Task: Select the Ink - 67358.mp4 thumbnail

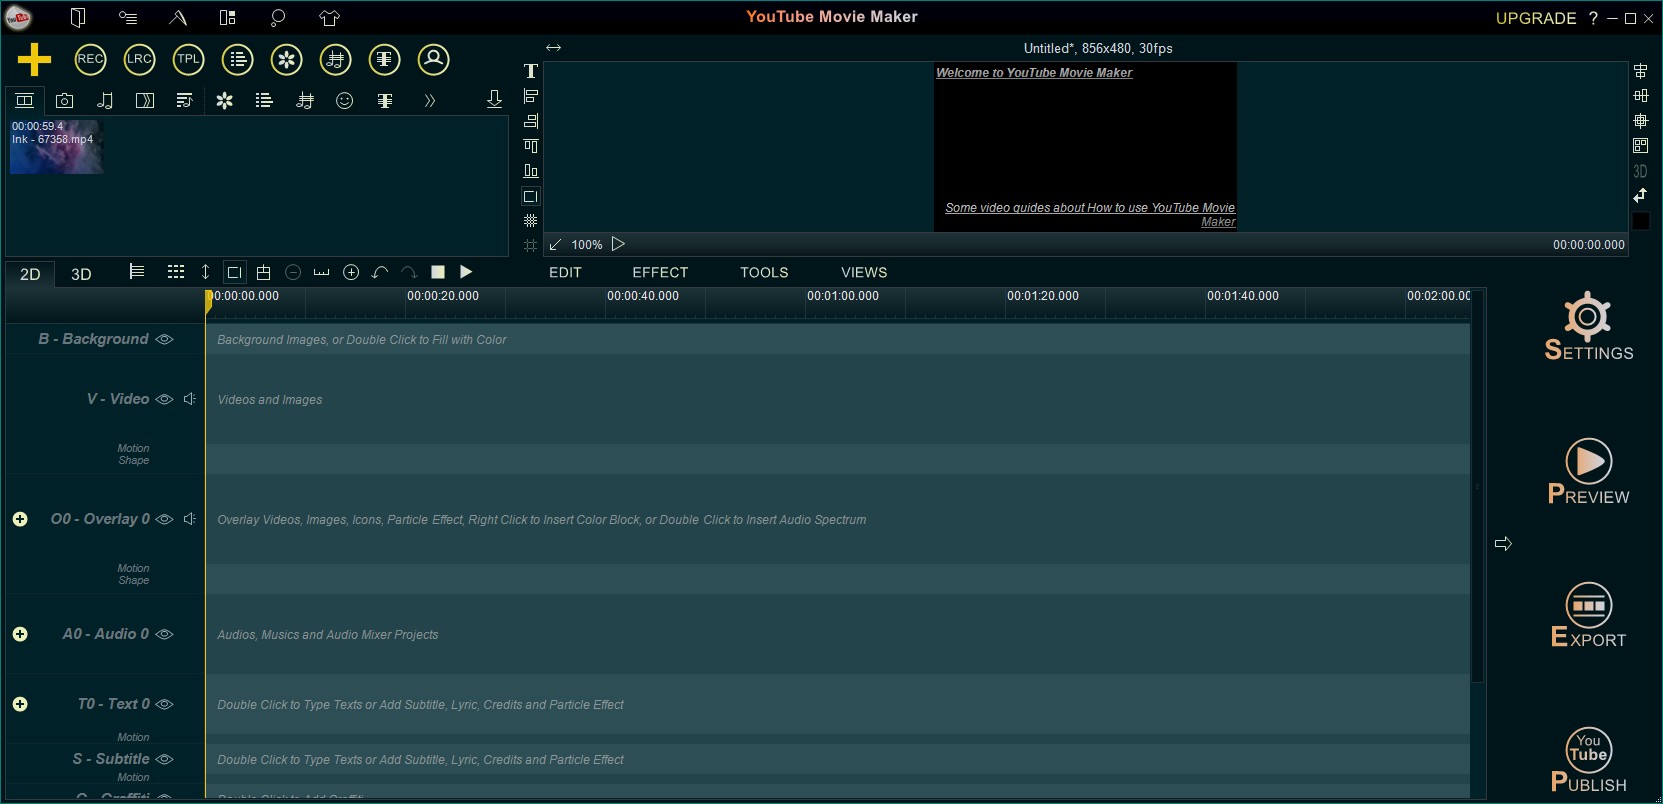Action: 56,147
